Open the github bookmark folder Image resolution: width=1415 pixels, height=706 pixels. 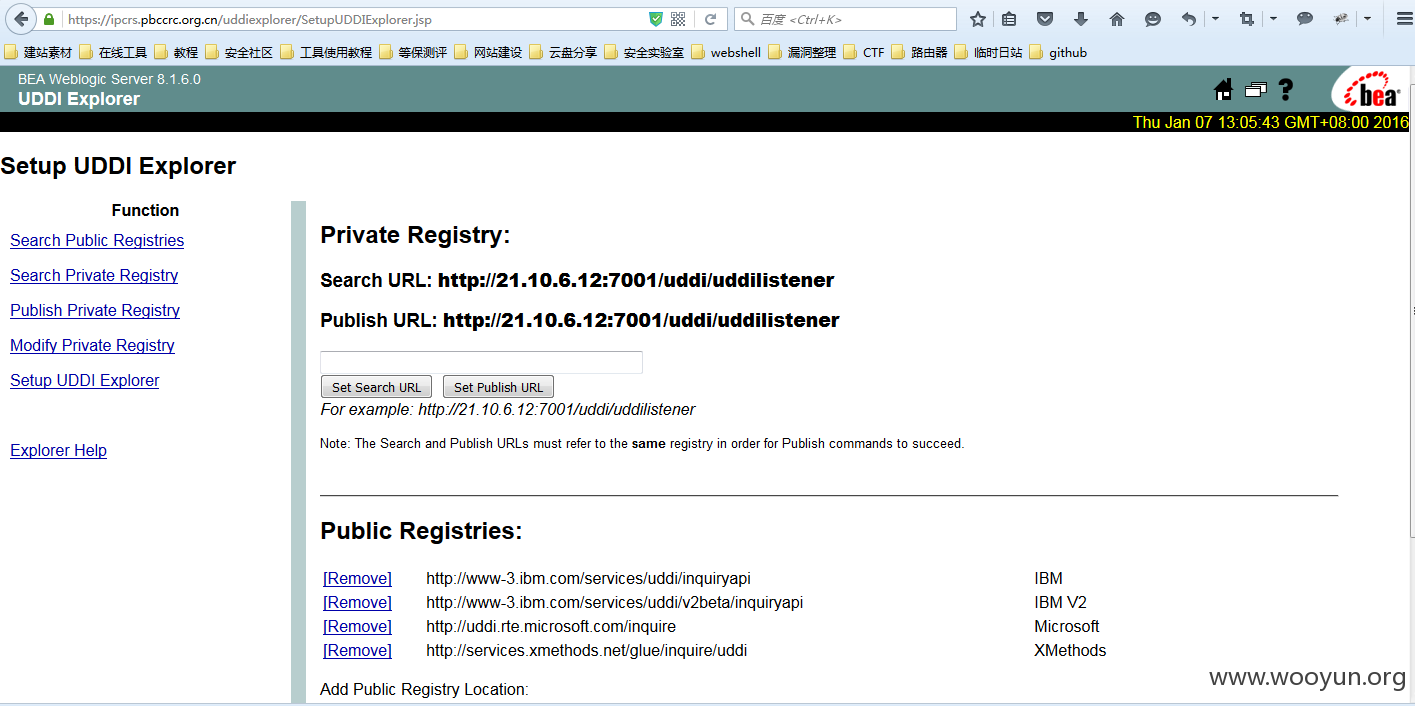pyautogui.click(x=1058, y=52)
